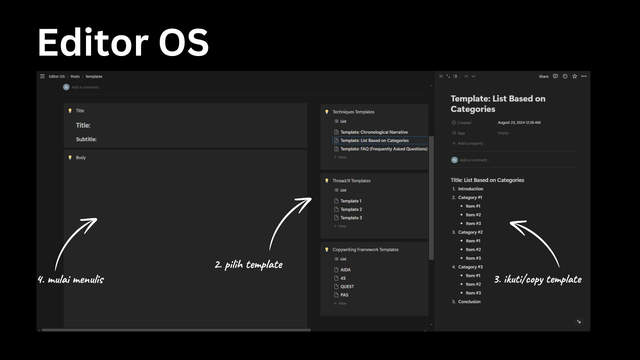
Task: Click the templates panel vertical scrollbar
Action: pos(431,198)
